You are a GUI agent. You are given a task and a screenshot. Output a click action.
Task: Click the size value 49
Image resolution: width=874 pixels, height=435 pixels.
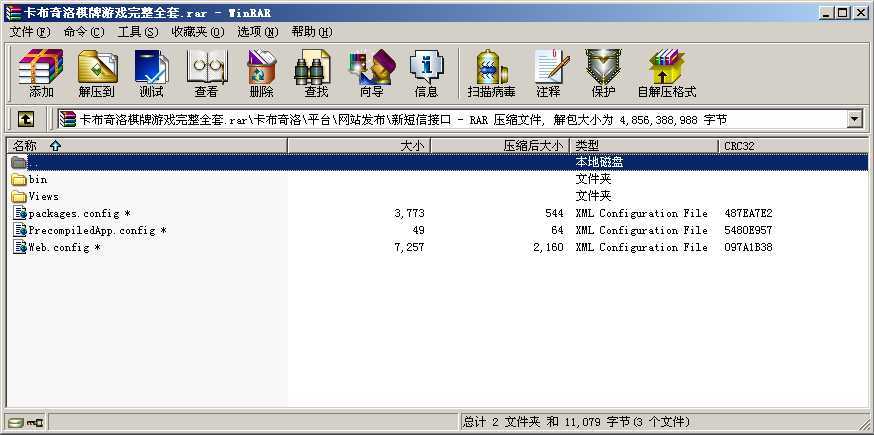(419, 230)
